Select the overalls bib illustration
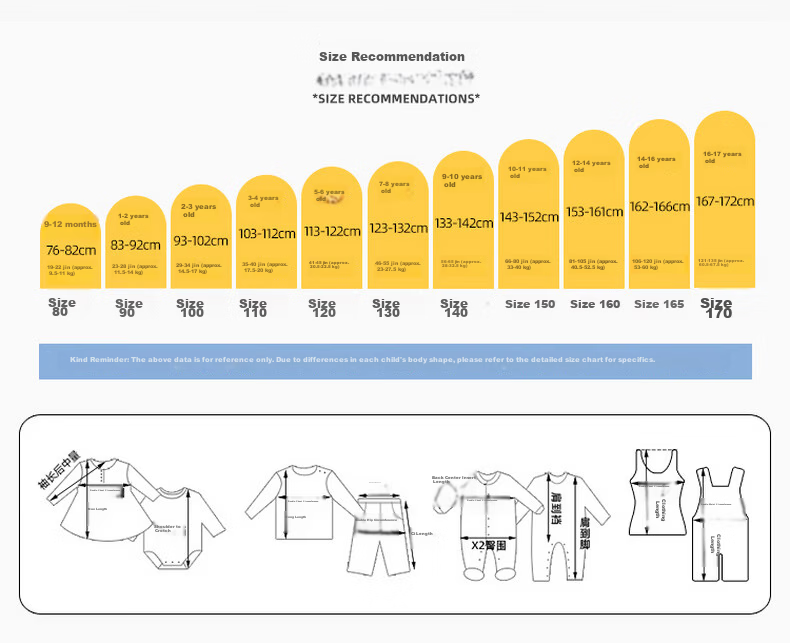This screenshot has width=790, height=643. tap(720, 524)
